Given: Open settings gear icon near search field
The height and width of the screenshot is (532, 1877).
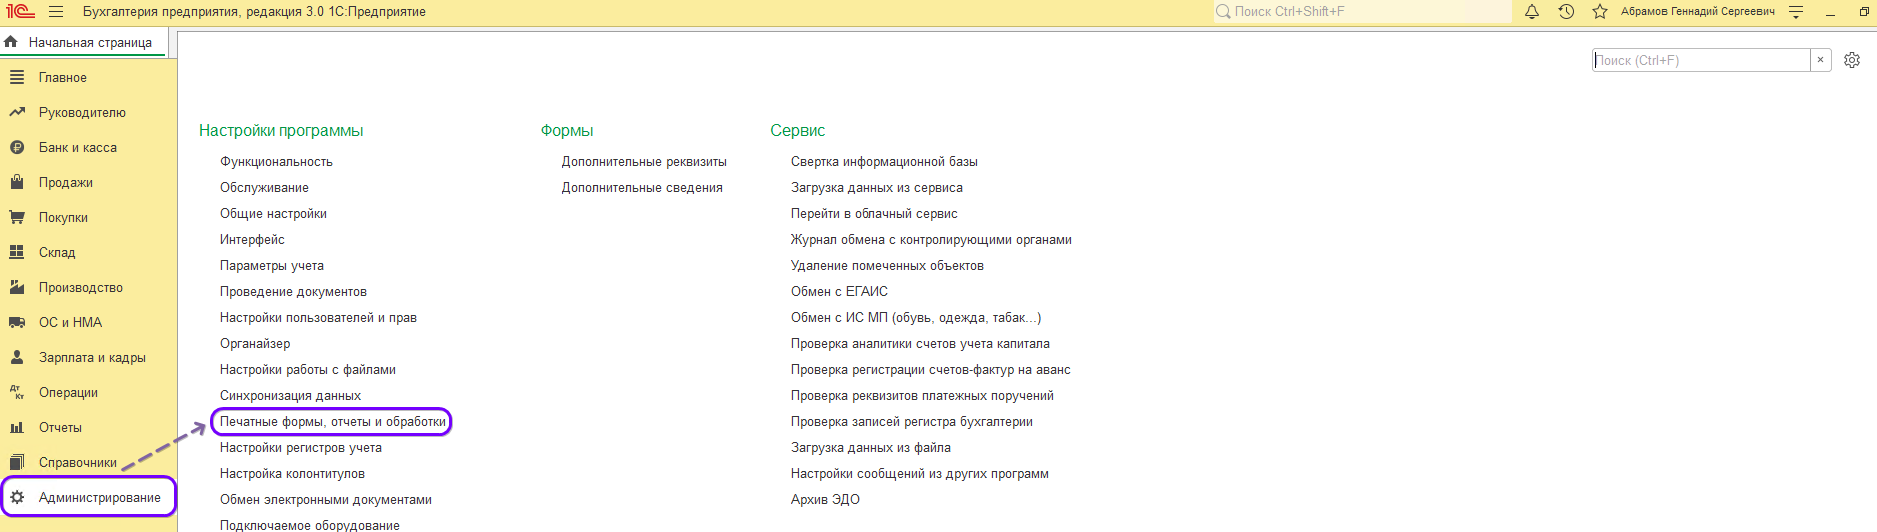Looking at the screenshot, I should coord(1852,60).
